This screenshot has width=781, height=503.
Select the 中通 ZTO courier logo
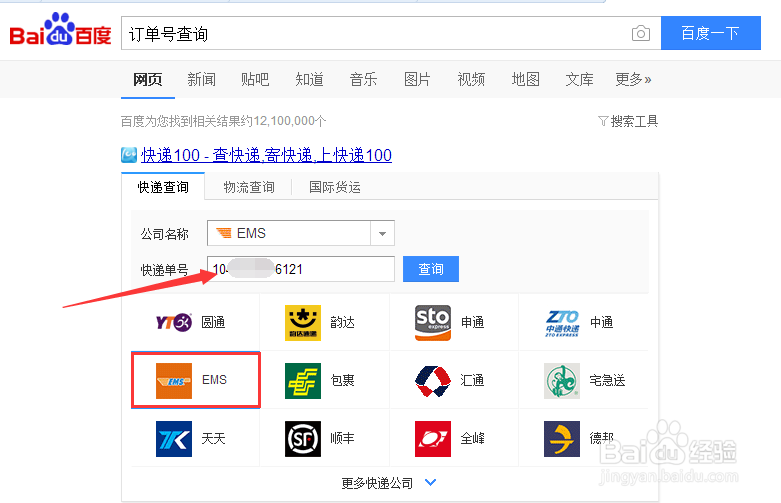(x=562, y=323)
